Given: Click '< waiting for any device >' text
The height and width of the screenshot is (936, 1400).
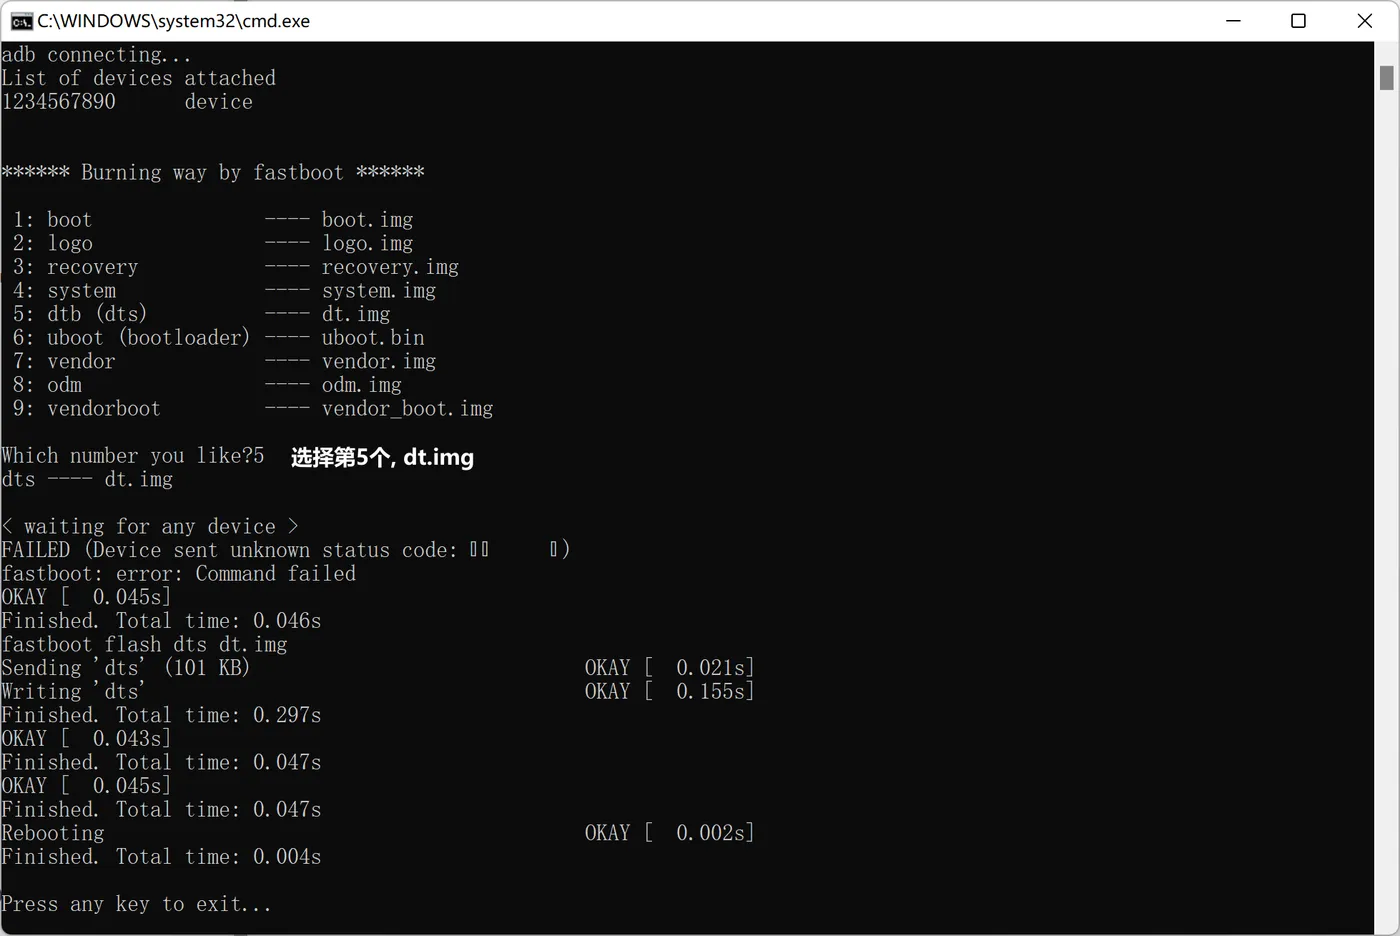Looking at the screenshot, I should (x=150, y=527).
